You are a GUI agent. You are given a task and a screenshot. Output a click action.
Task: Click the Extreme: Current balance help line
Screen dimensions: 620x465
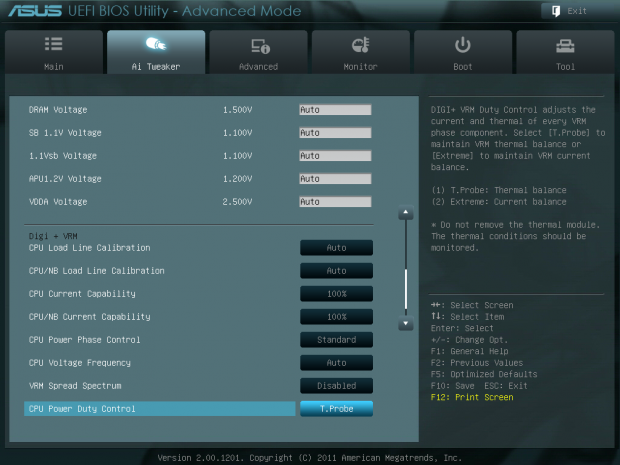click(499, 202)
